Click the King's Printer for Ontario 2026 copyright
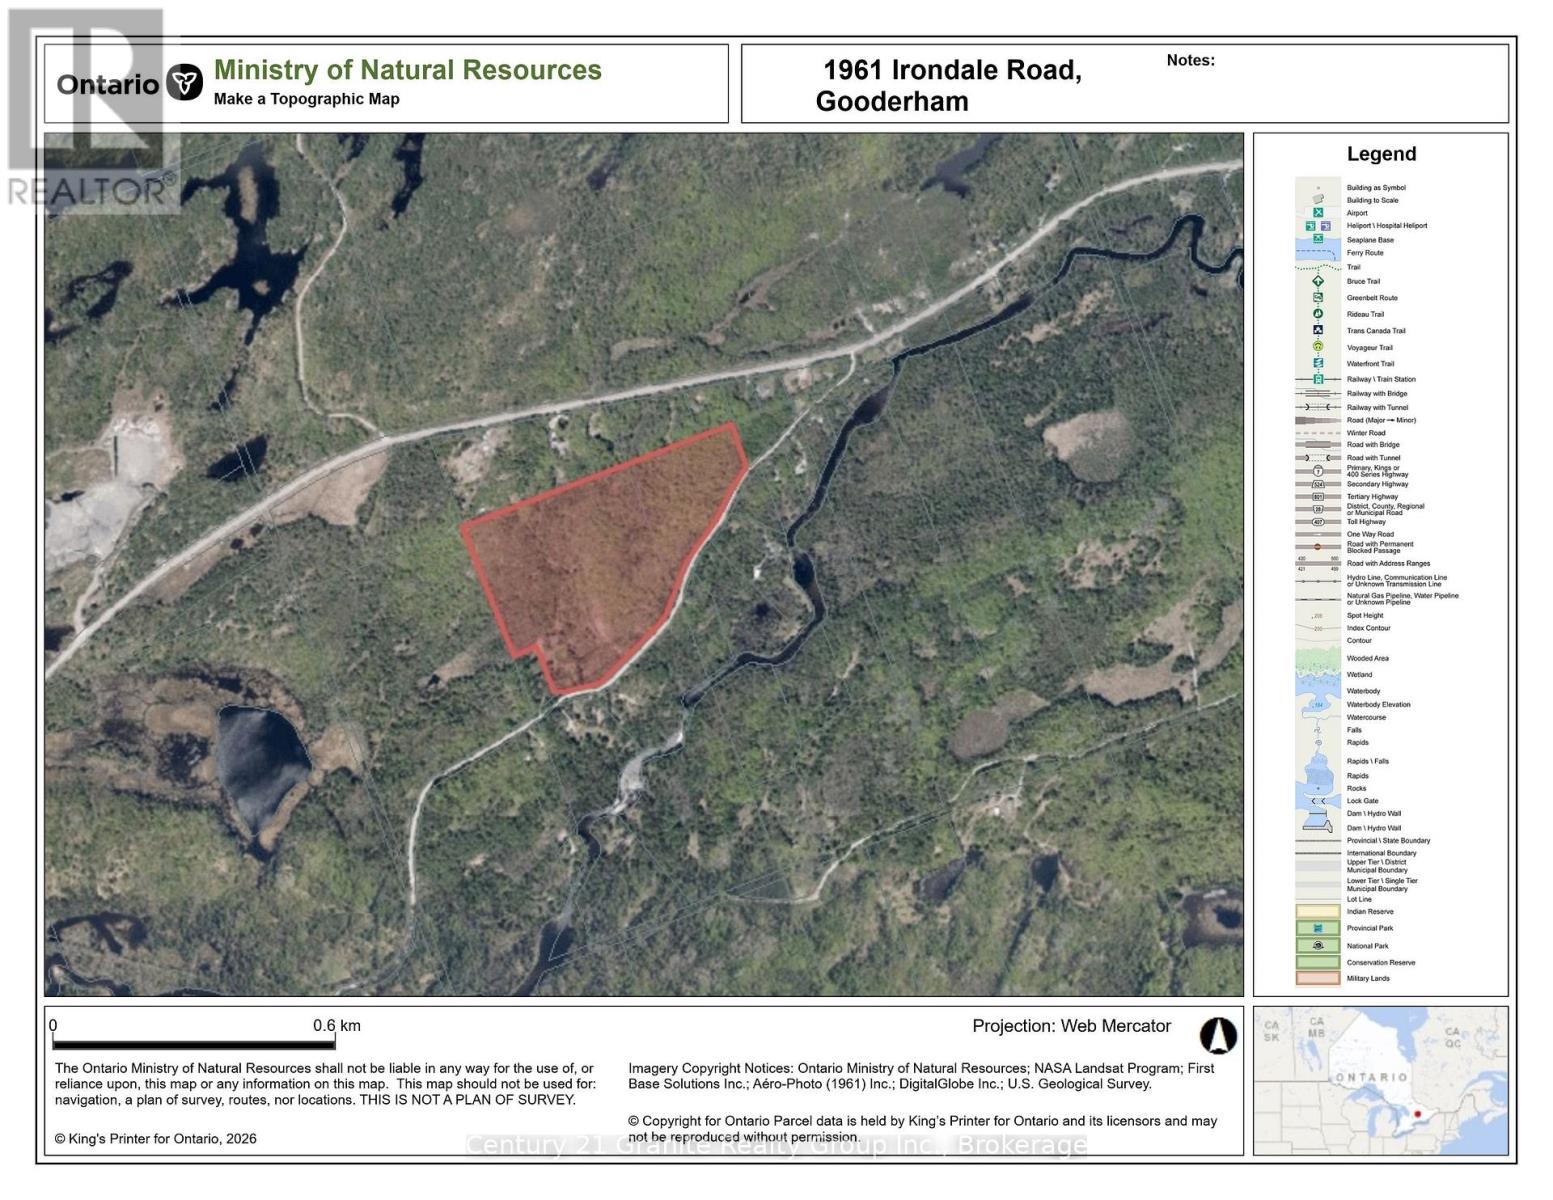This screenshot has height=1200, width=1553. [155, 1139]
